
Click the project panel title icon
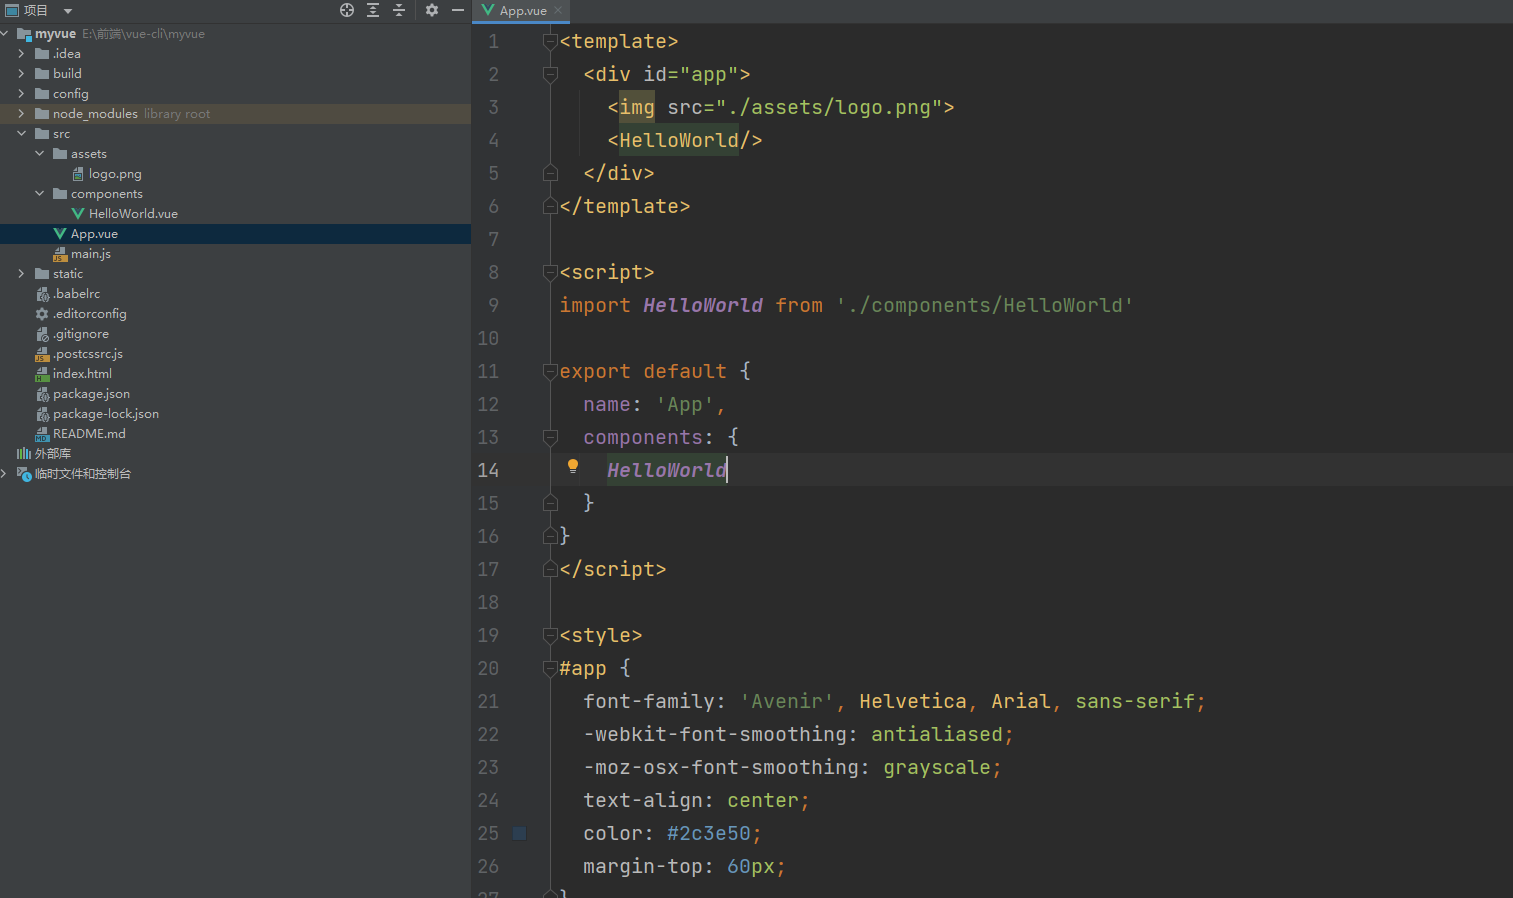click(12, 10)
